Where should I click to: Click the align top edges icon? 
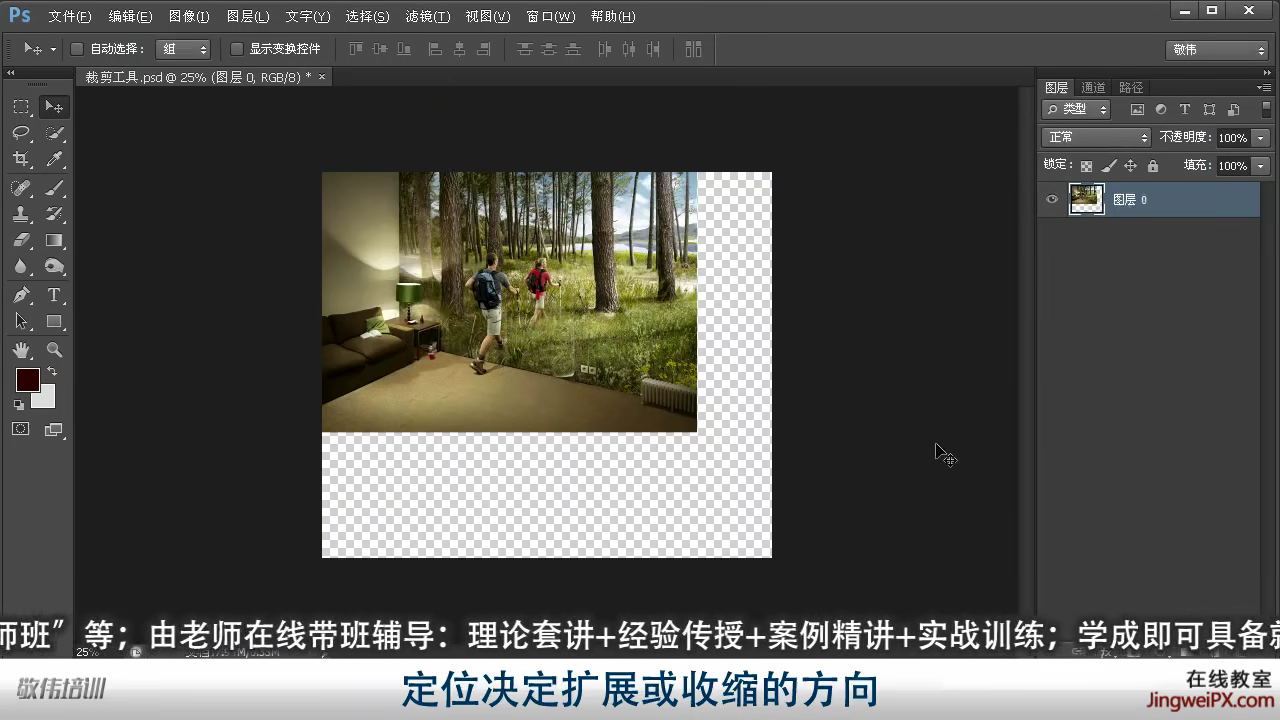(x=356, y=49)
